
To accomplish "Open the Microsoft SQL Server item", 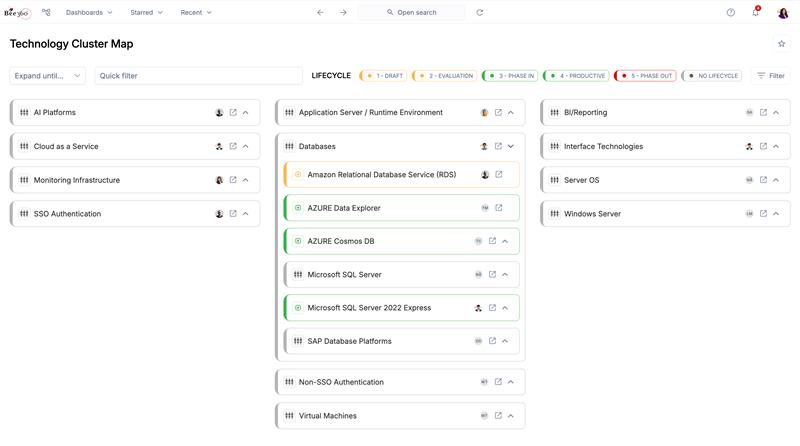I will [344, 275].
